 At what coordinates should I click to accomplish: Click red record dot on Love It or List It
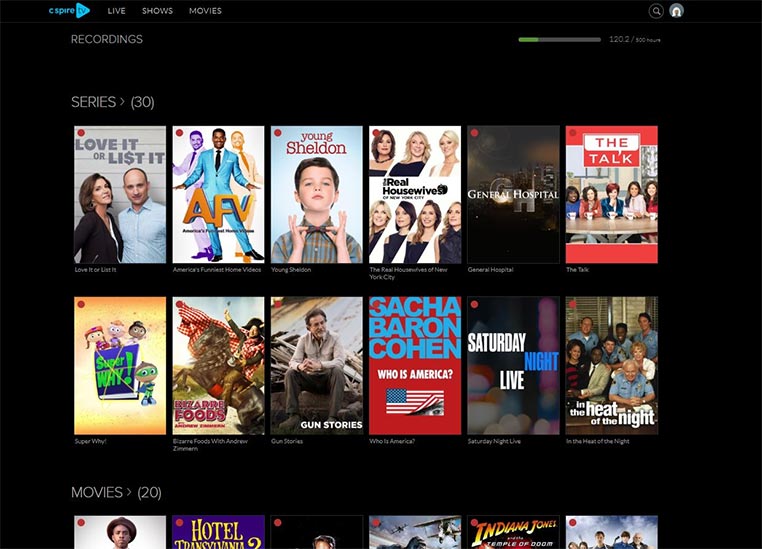click(81, 133)
